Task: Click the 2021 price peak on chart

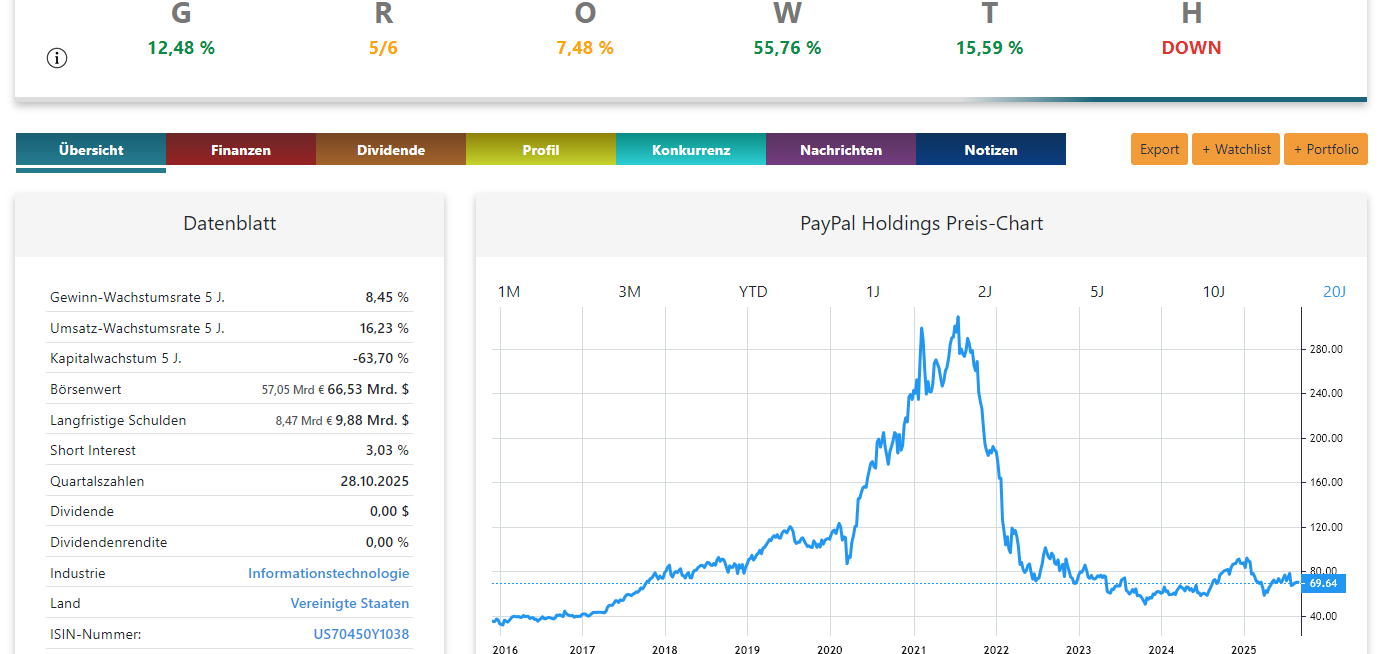Action: pyautogui.click(x=958, y=318)
